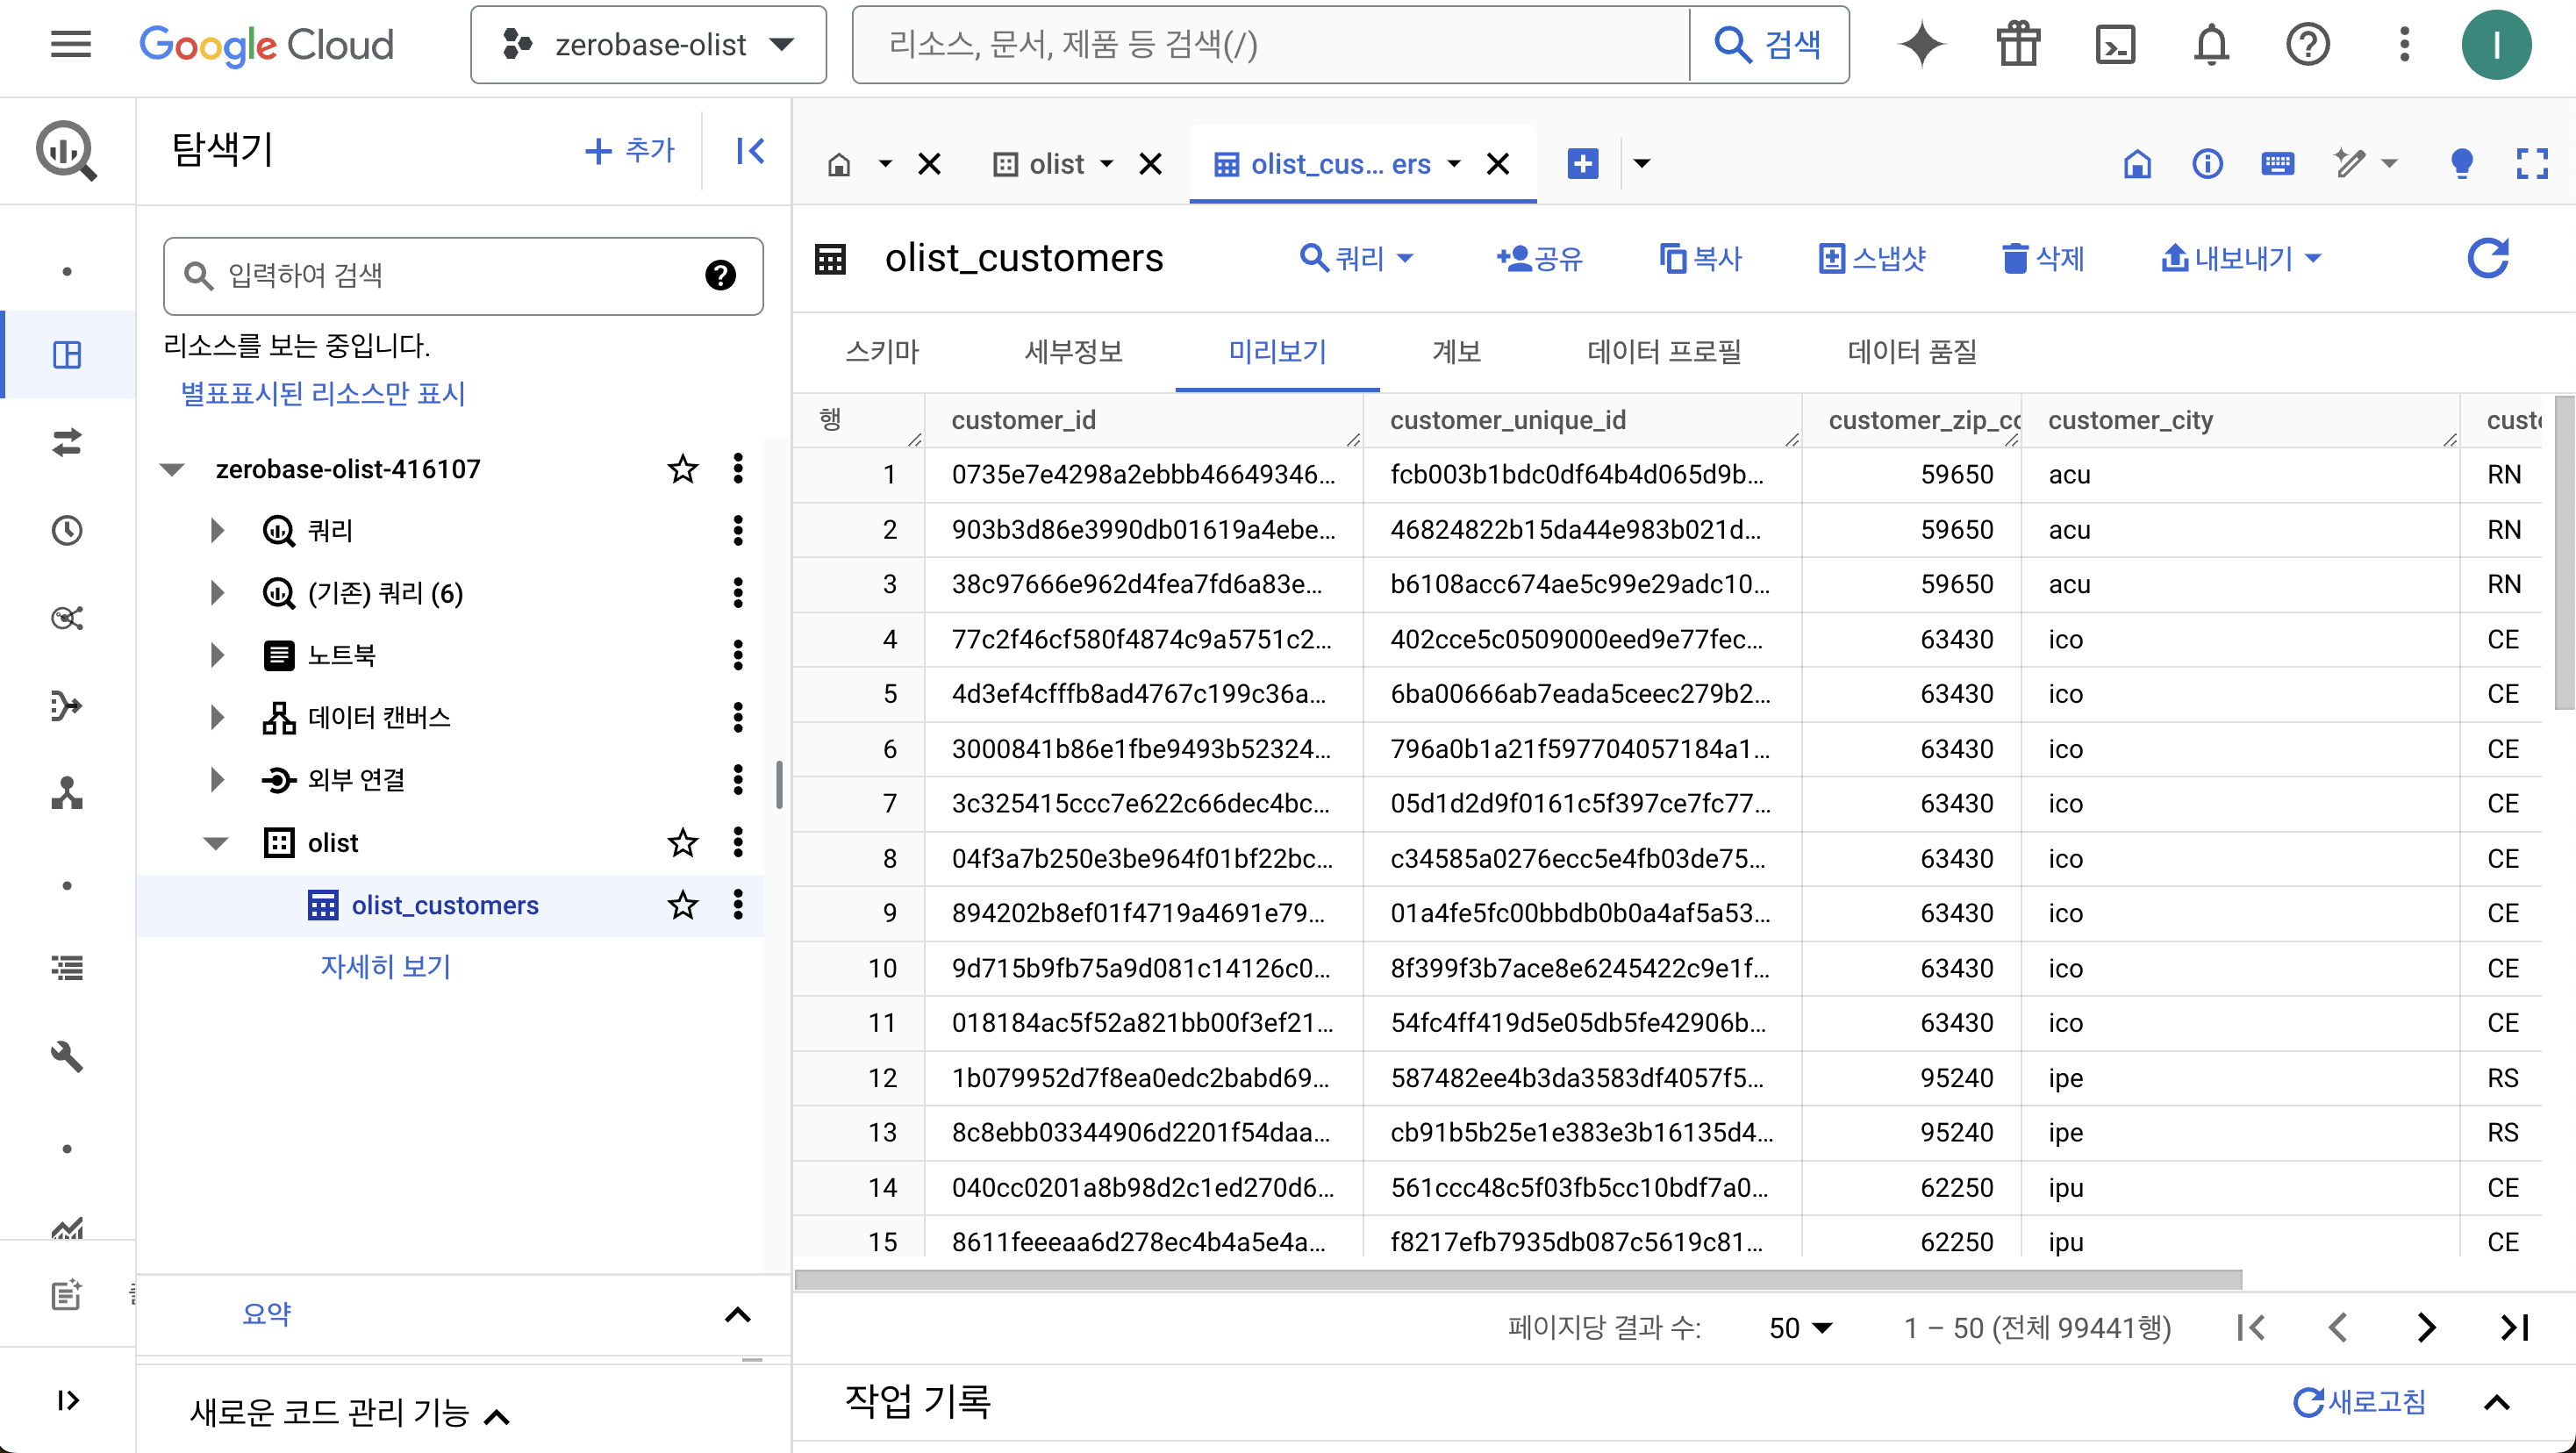Toggle full screen mode icon
The width and height of the screenshot is (2576, 1453).
click(x=2531, y=163)
